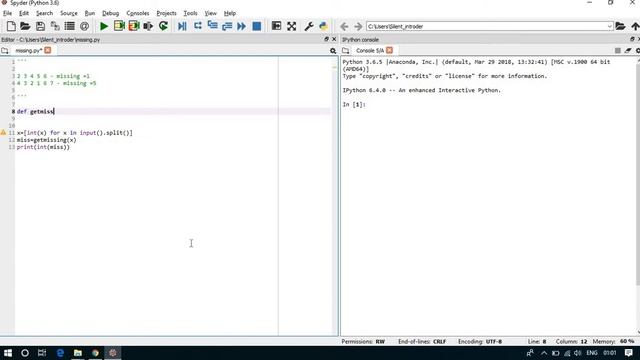Run the file with the green play button

coord(104,26)
